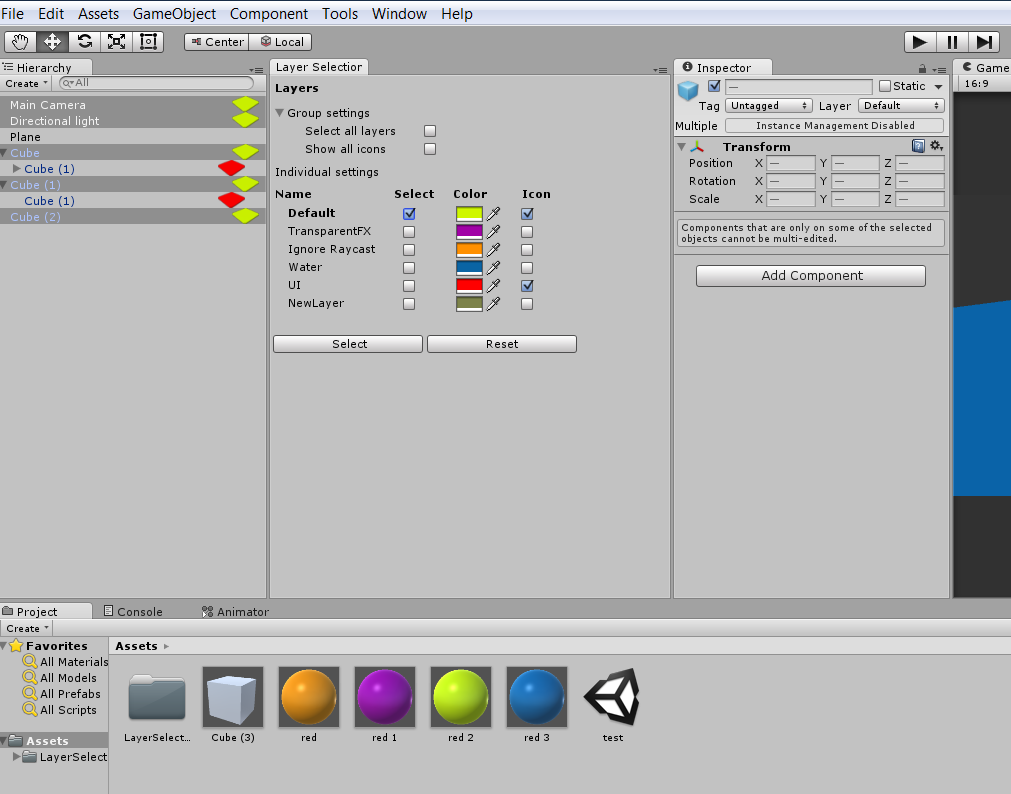Click the blue cube object icon in Inspector
The width and height of the screenshot is (1011, 794).
tap(688, 91)
